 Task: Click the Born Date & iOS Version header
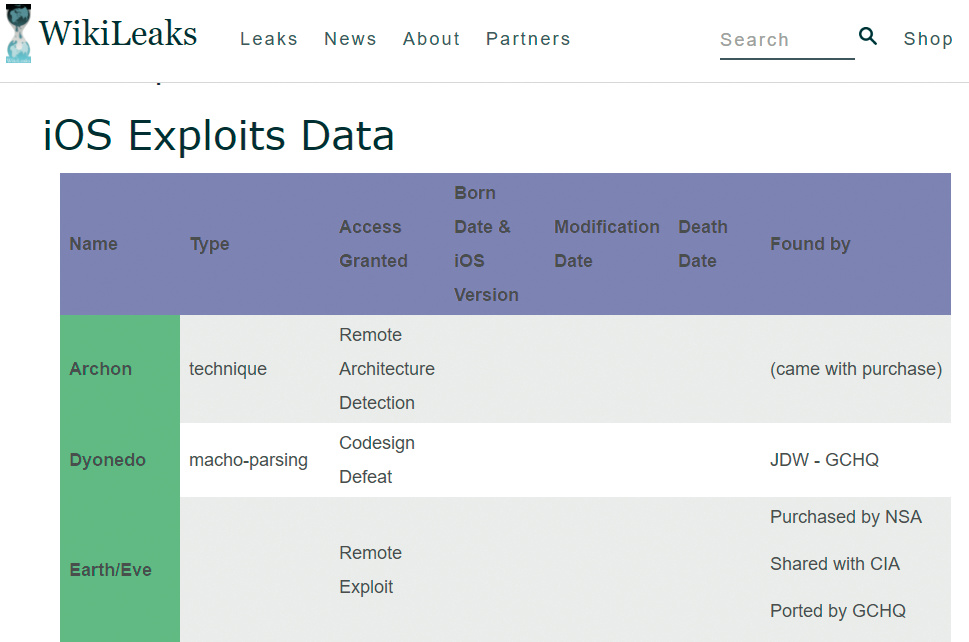pyautogui.click(x=486, y=244)
